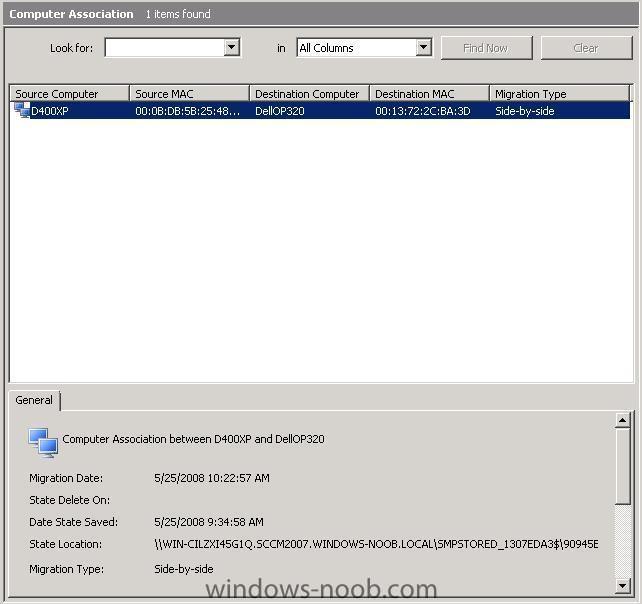Click the State Location path value
Screen dimensions: 642x604
tap(376, 544)
